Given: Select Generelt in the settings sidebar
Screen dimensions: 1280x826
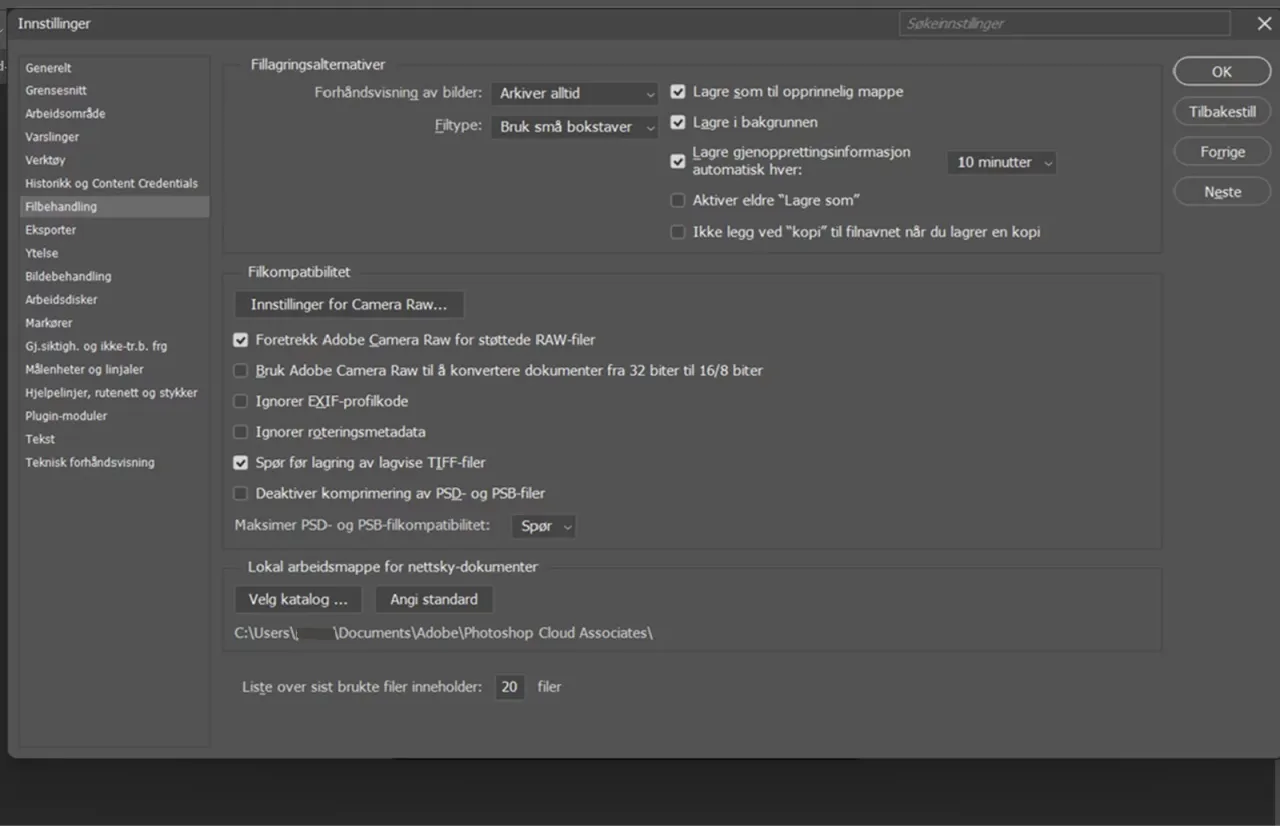Looking at the screenshot, I should coord(48,68).
